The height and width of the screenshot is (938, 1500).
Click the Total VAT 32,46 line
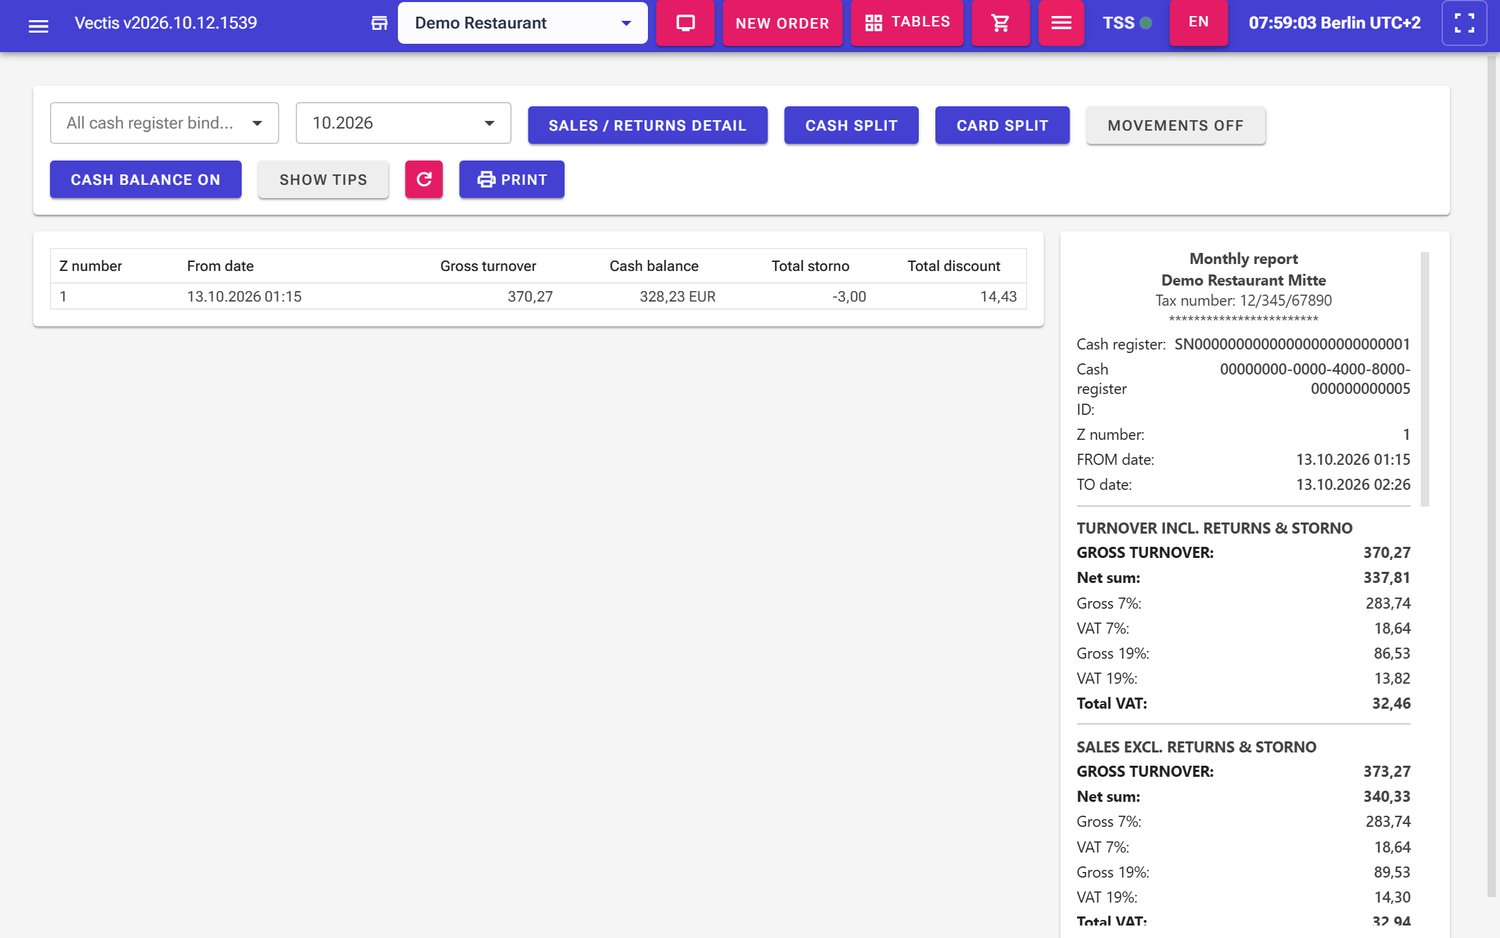(x=1243, y=703)
